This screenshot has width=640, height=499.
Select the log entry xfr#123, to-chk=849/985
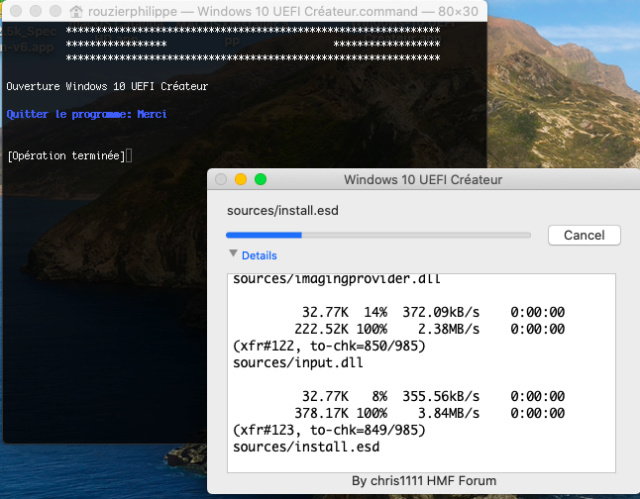coord(329,430)
